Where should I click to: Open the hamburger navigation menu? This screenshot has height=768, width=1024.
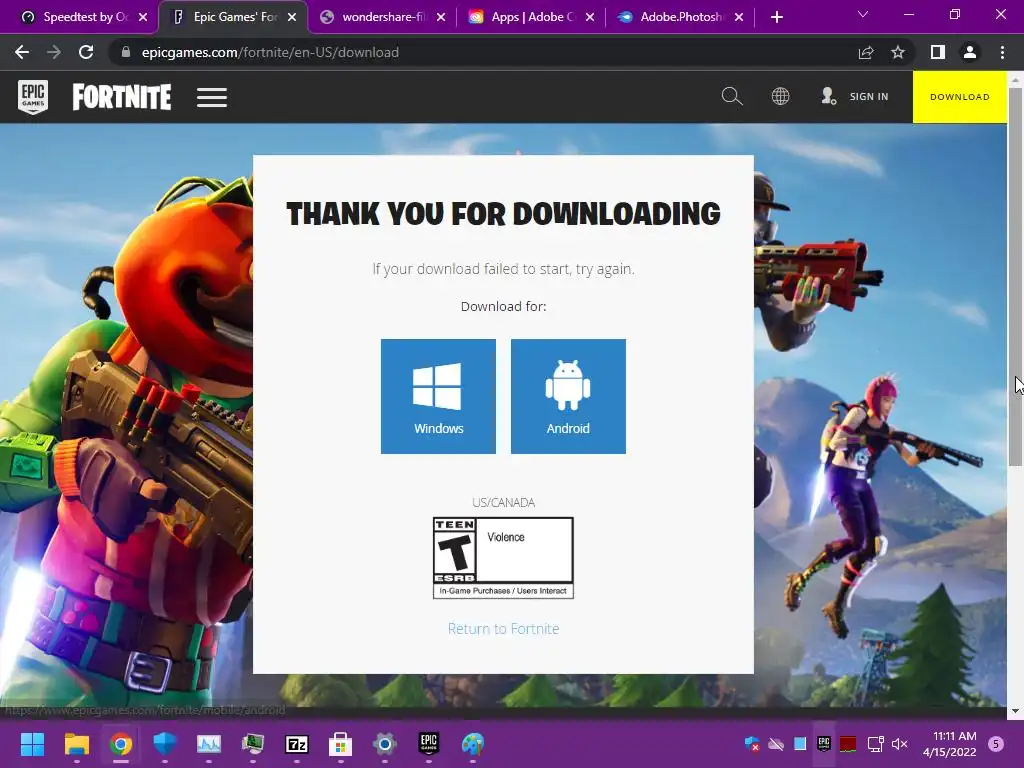click(212, 97)
